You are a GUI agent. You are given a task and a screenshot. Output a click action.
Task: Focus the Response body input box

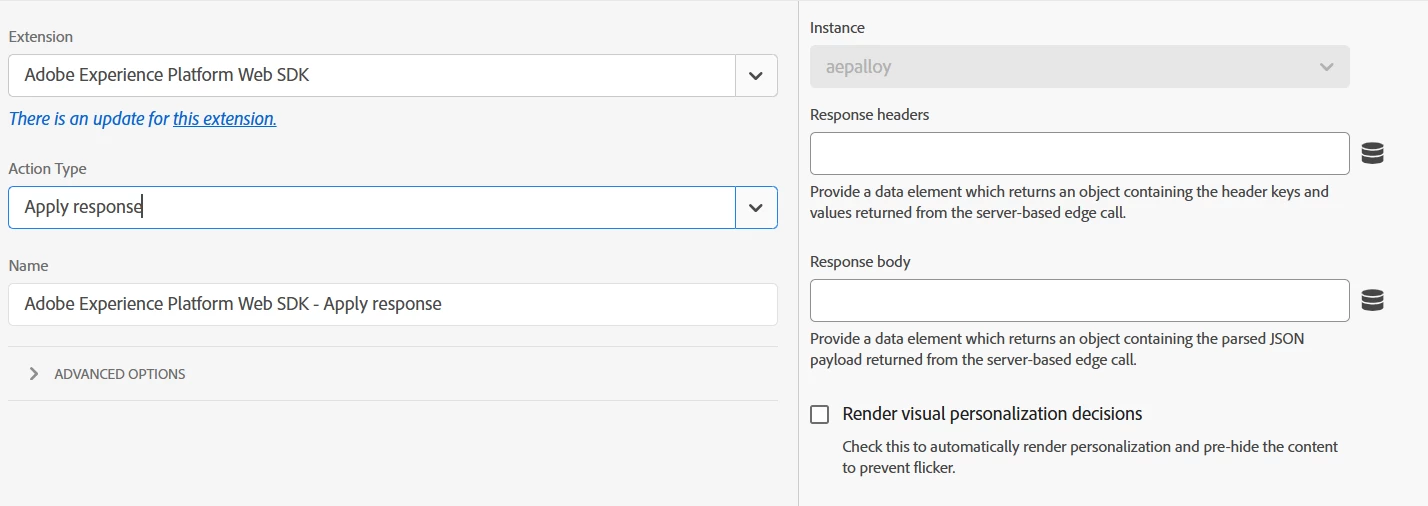(x=1079, y=300)
